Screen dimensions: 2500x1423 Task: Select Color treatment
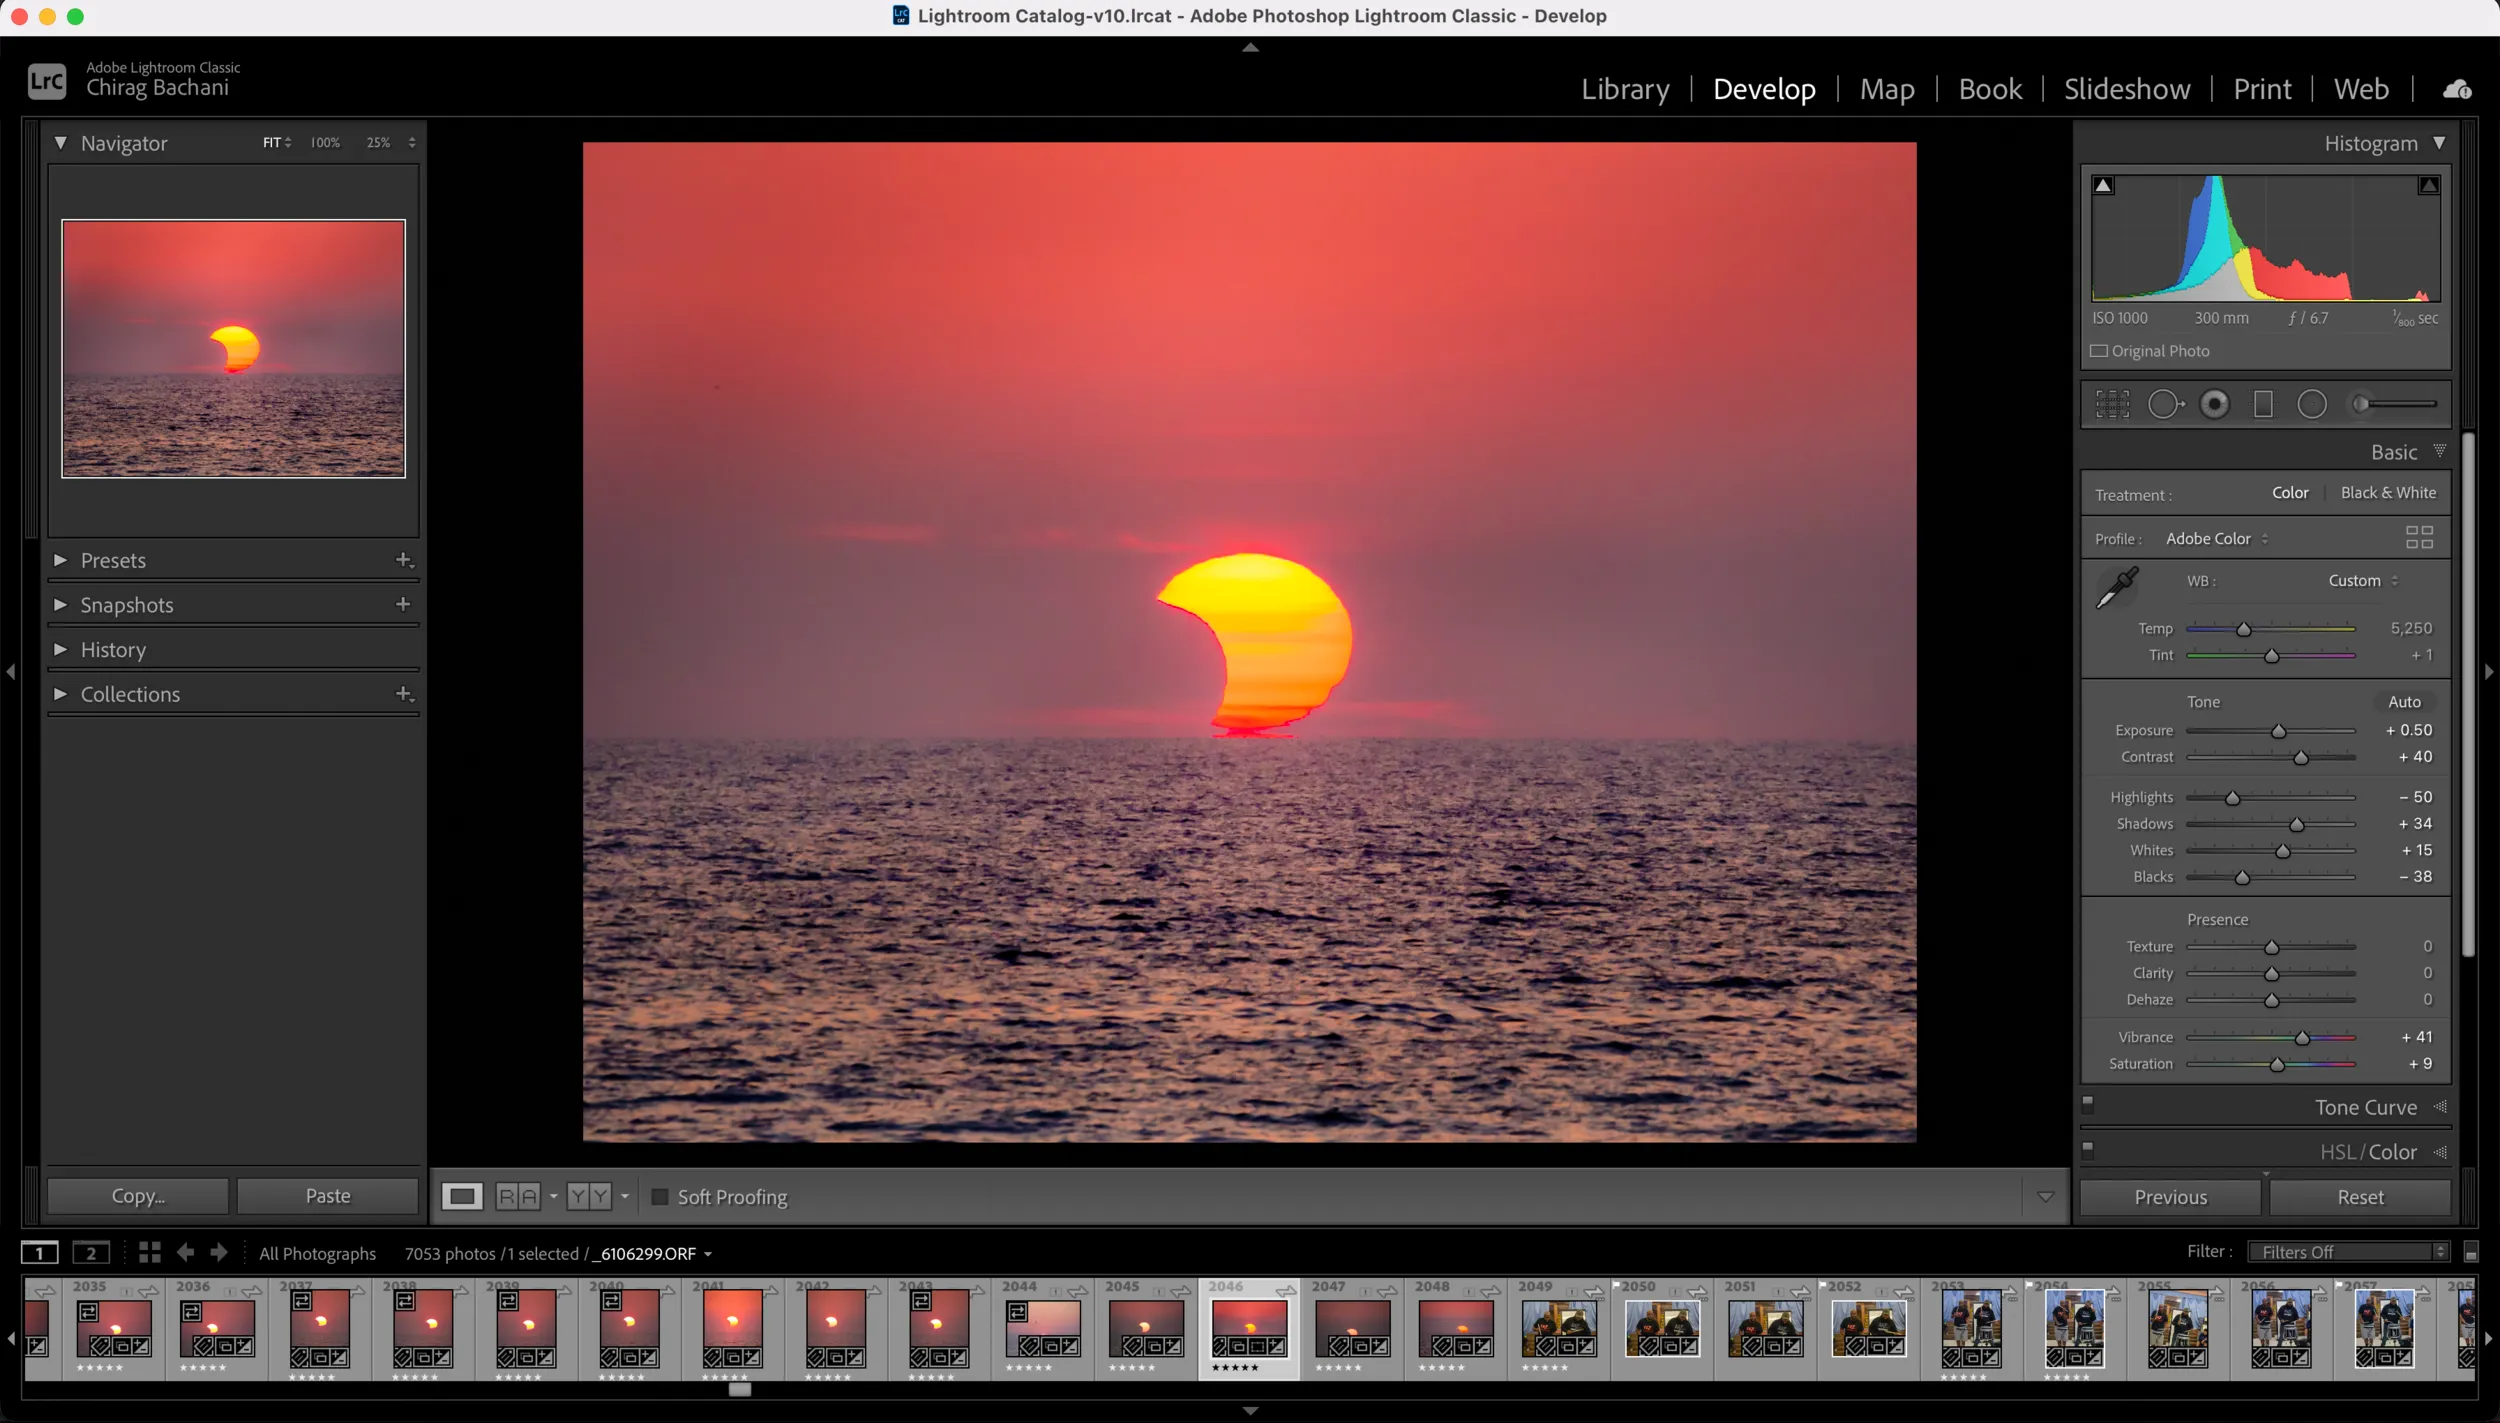[2290, 493]
